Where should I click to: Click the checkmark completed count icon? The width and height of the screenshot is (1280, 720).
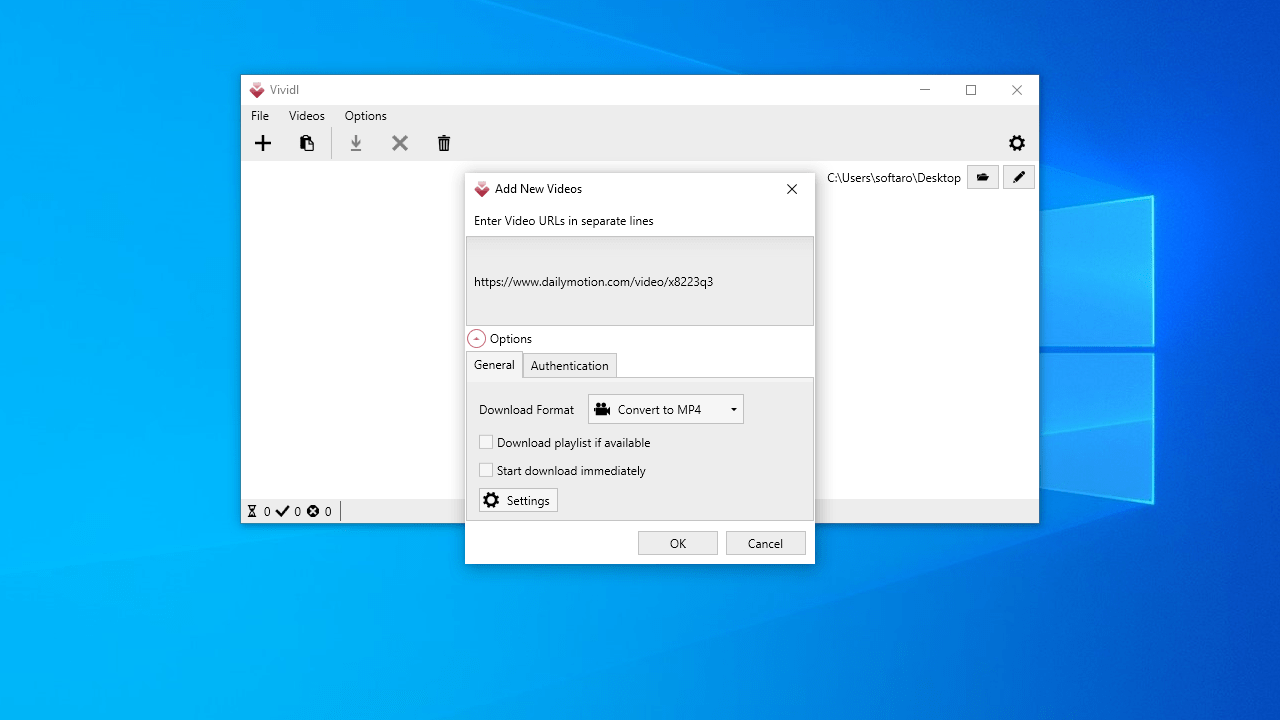[282, 511]
